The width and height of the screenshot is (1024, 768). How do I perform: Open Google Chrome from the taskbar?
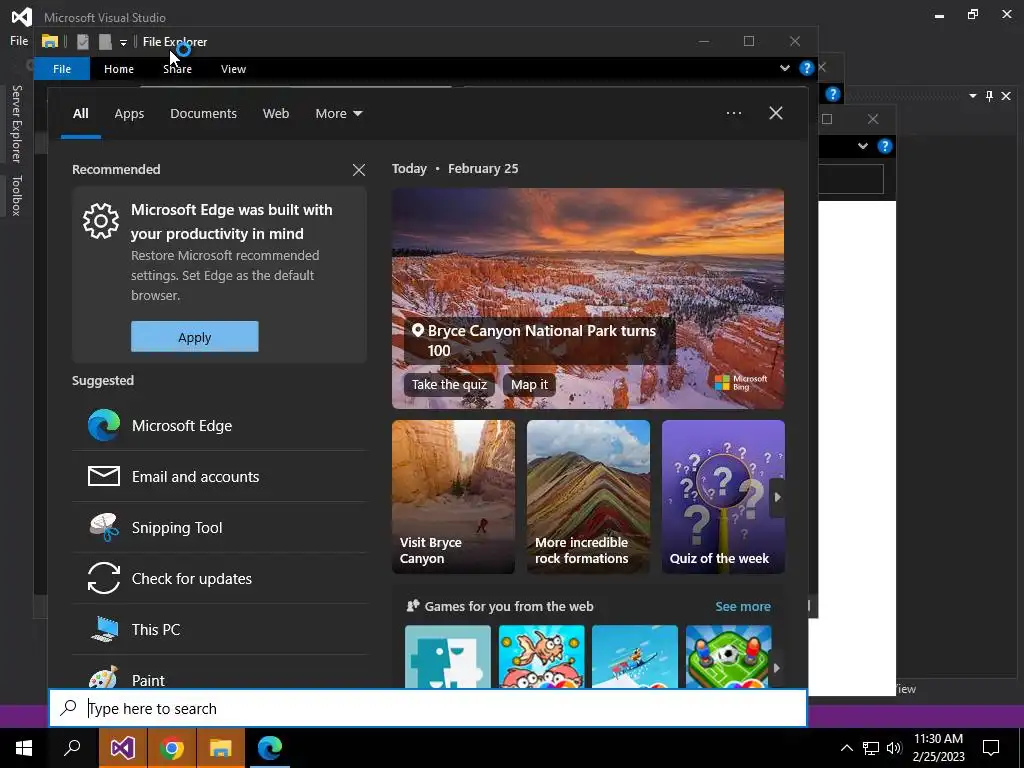click(172, 748)
